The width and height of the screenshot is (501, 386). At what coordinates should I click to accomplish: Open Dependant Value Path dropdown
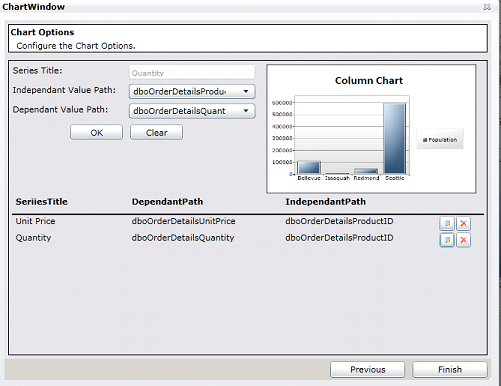(x=192, y=111)
